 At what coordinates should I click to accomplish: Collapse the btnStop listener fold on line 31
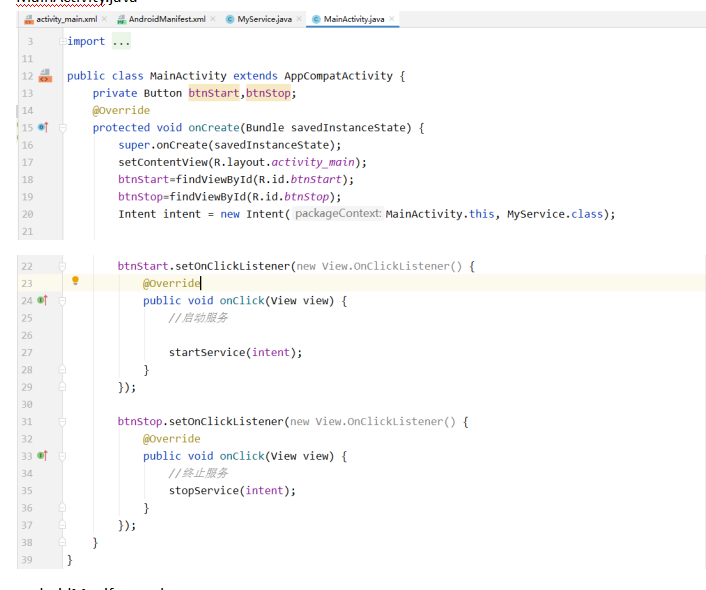coord(63,422)
